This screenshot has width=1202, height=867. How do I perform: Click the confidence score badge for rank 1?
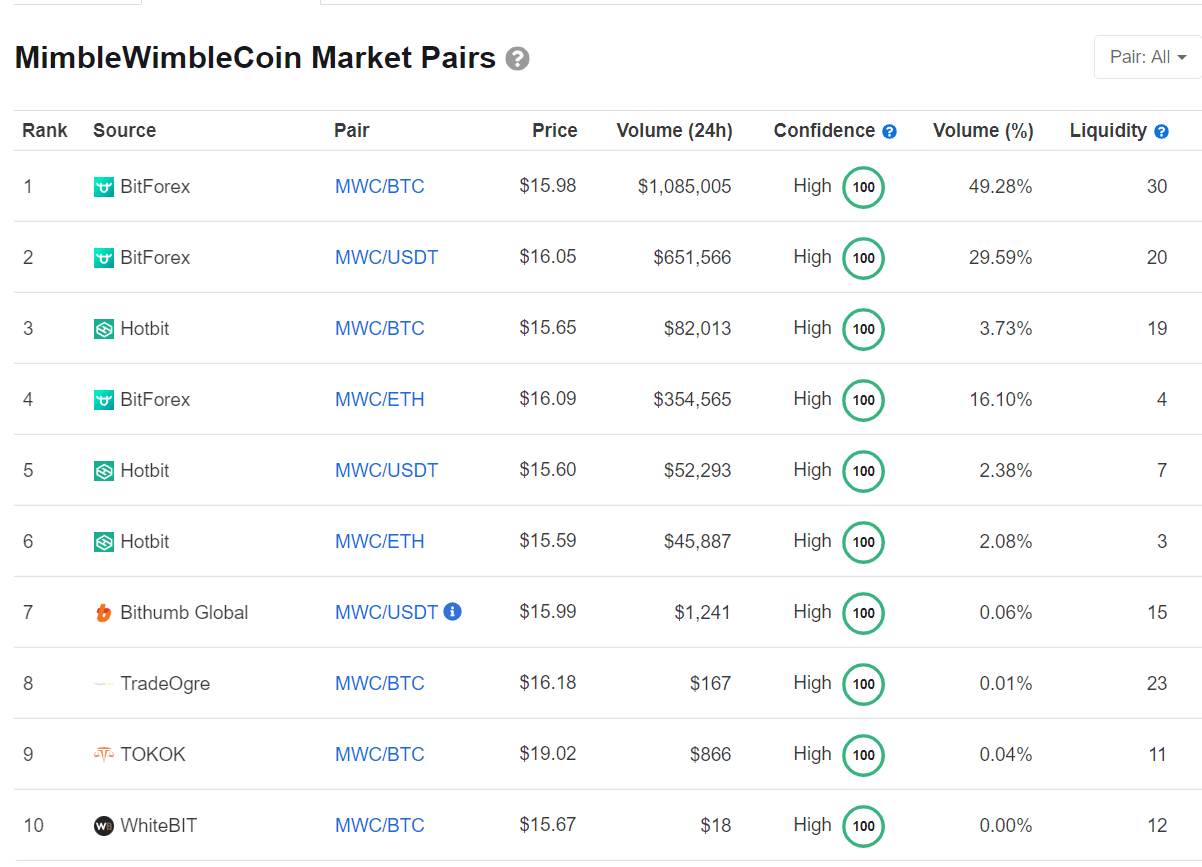coord(862,187)
